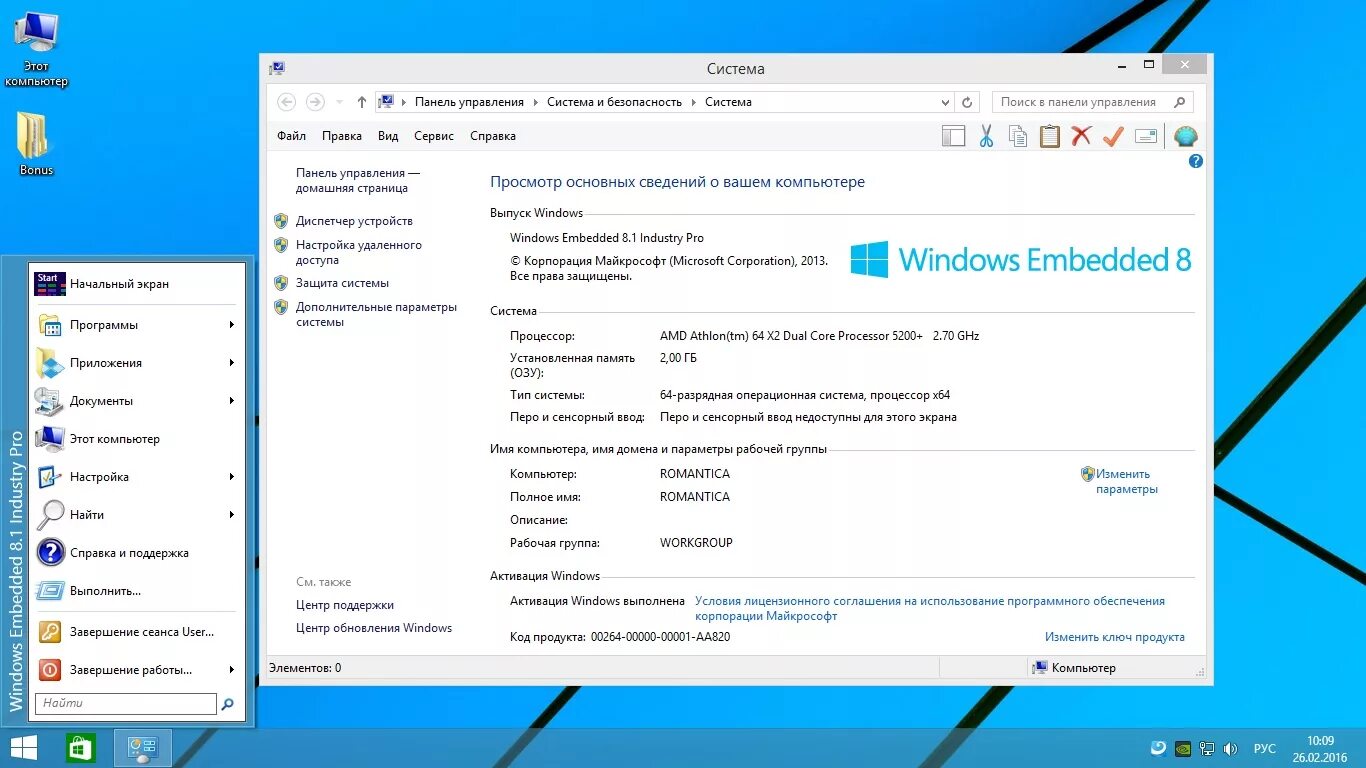Click the orange checkmark toolbar icon

(1113, 135)
